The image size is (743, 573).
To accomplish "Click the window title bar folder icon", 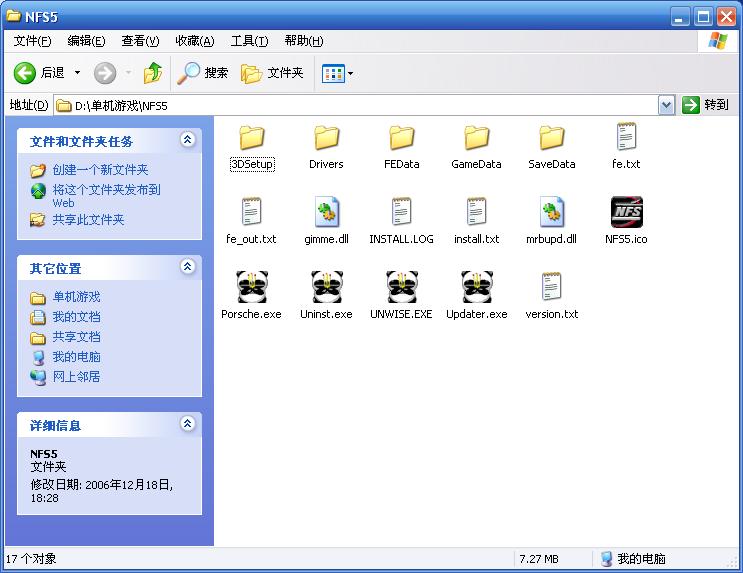I will (x=13, y=16).
